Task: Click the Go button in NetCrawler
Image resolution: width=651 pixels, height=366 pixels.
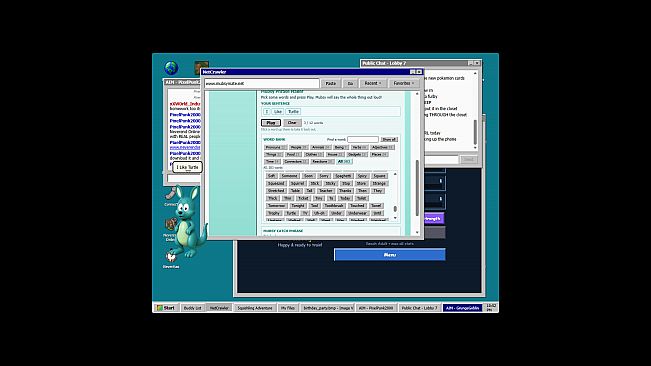Action: [x=350, y=83]
